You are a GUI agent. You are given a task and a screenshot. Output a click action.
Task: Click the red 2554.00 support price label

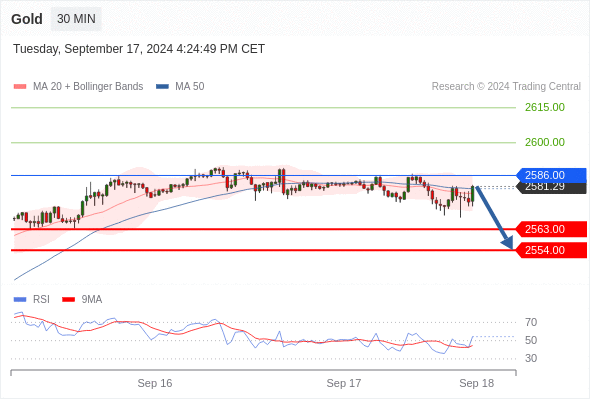[x=551, y=250]
